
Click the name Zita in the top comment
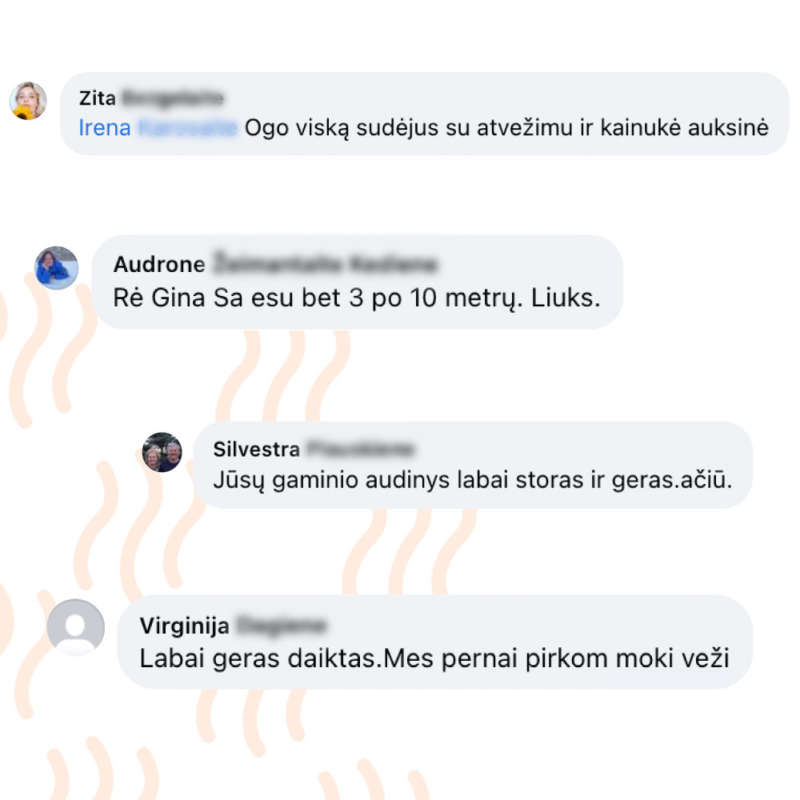pos(97,98)
